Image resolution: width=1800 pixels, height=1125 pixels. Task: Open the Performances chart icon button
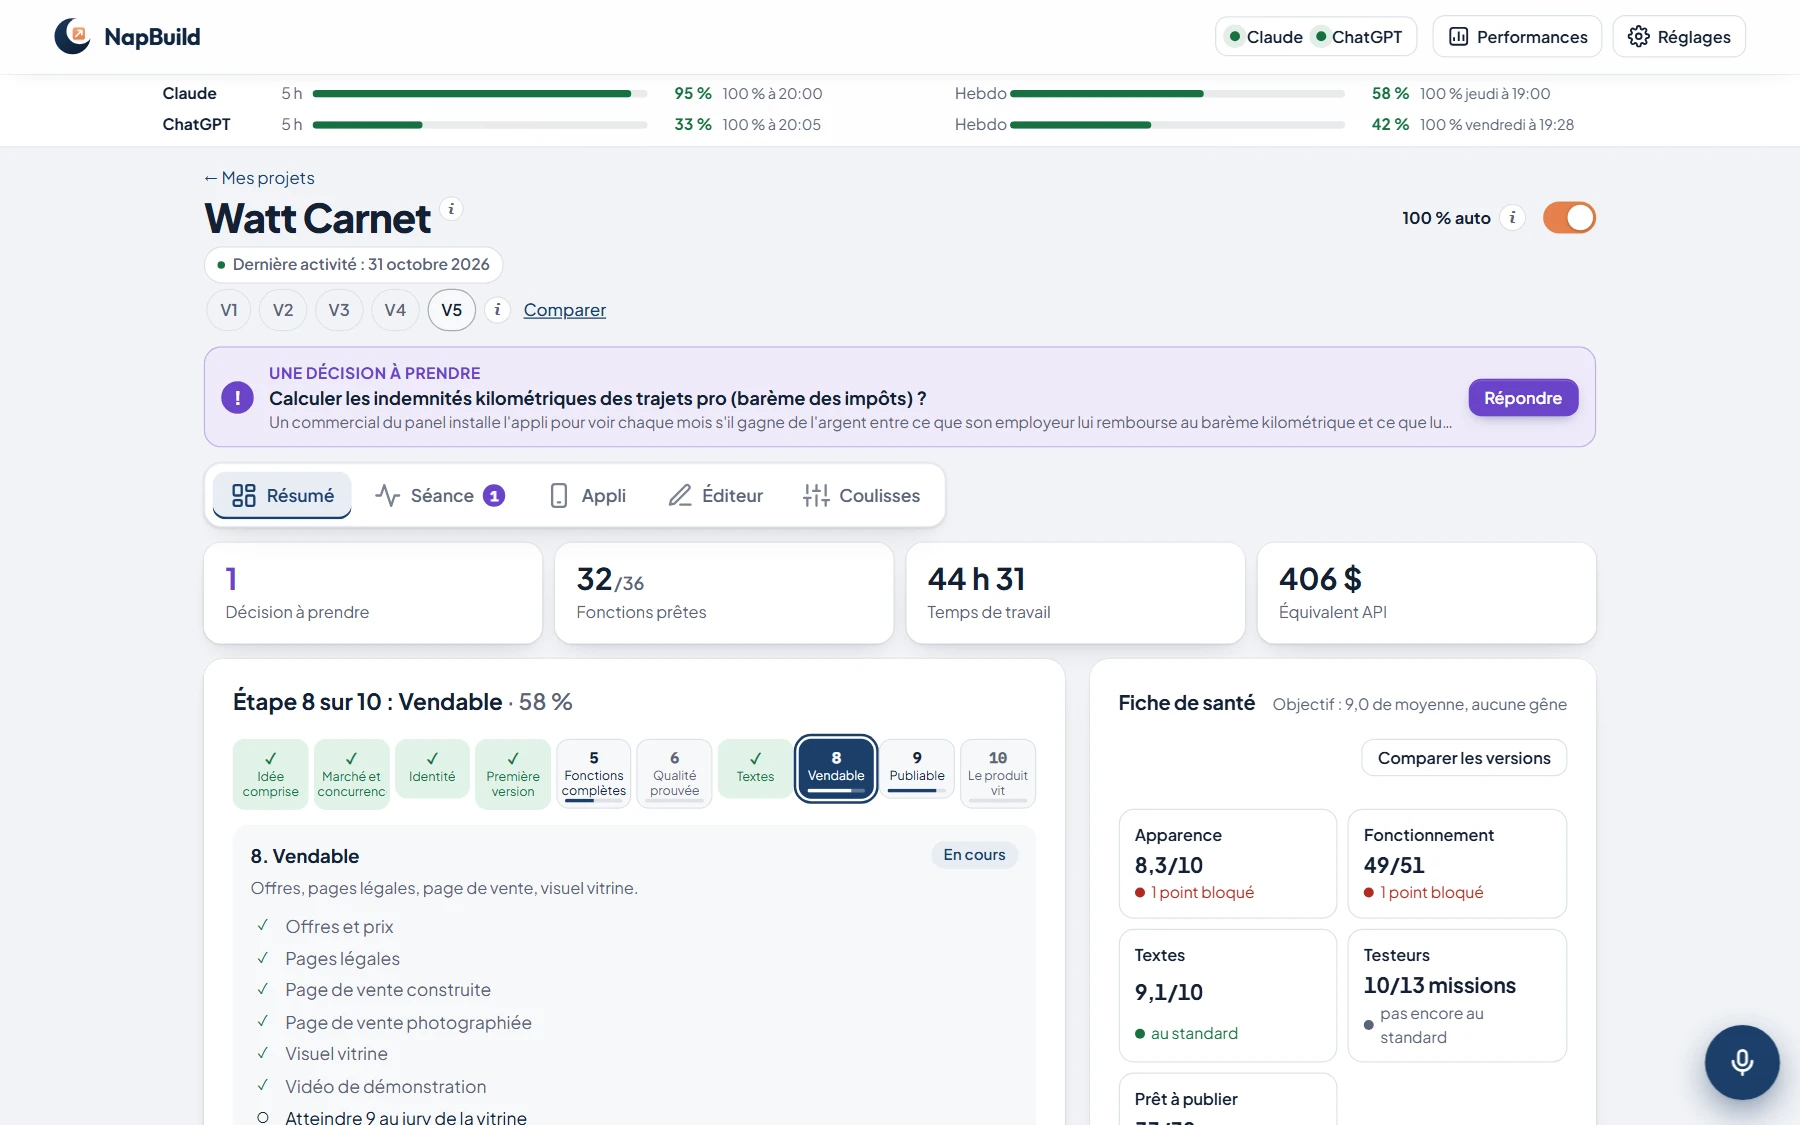pyautogui.click(x=1458, y=37)
